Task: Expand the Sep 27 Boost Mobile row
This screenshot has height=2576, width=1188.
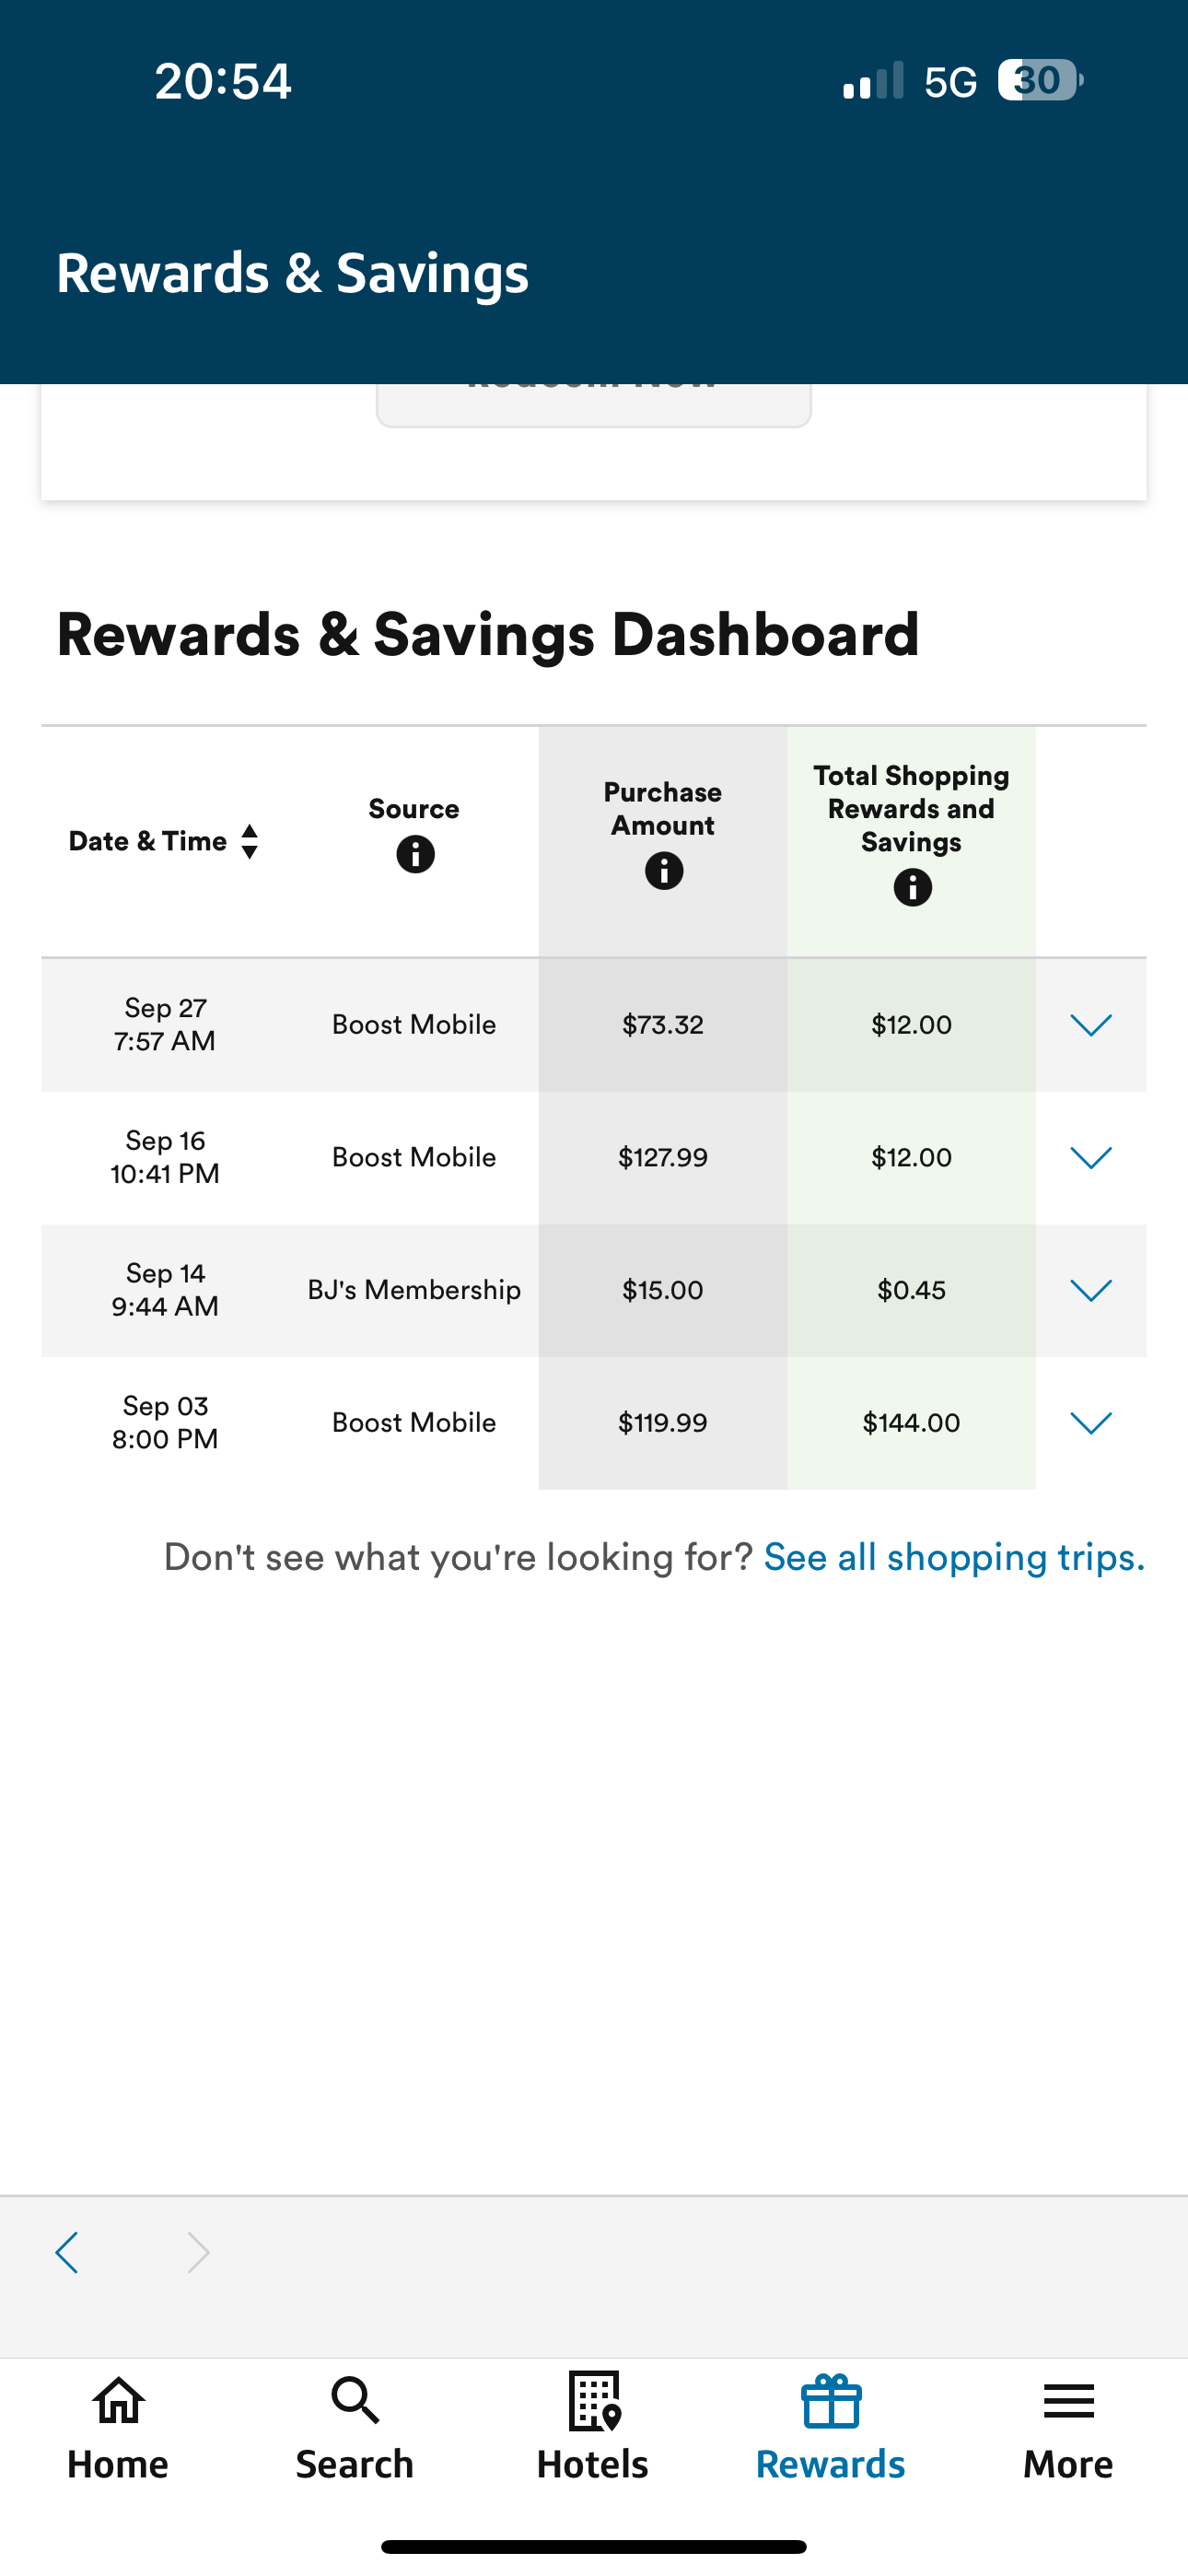Action: (1091, 1025)
